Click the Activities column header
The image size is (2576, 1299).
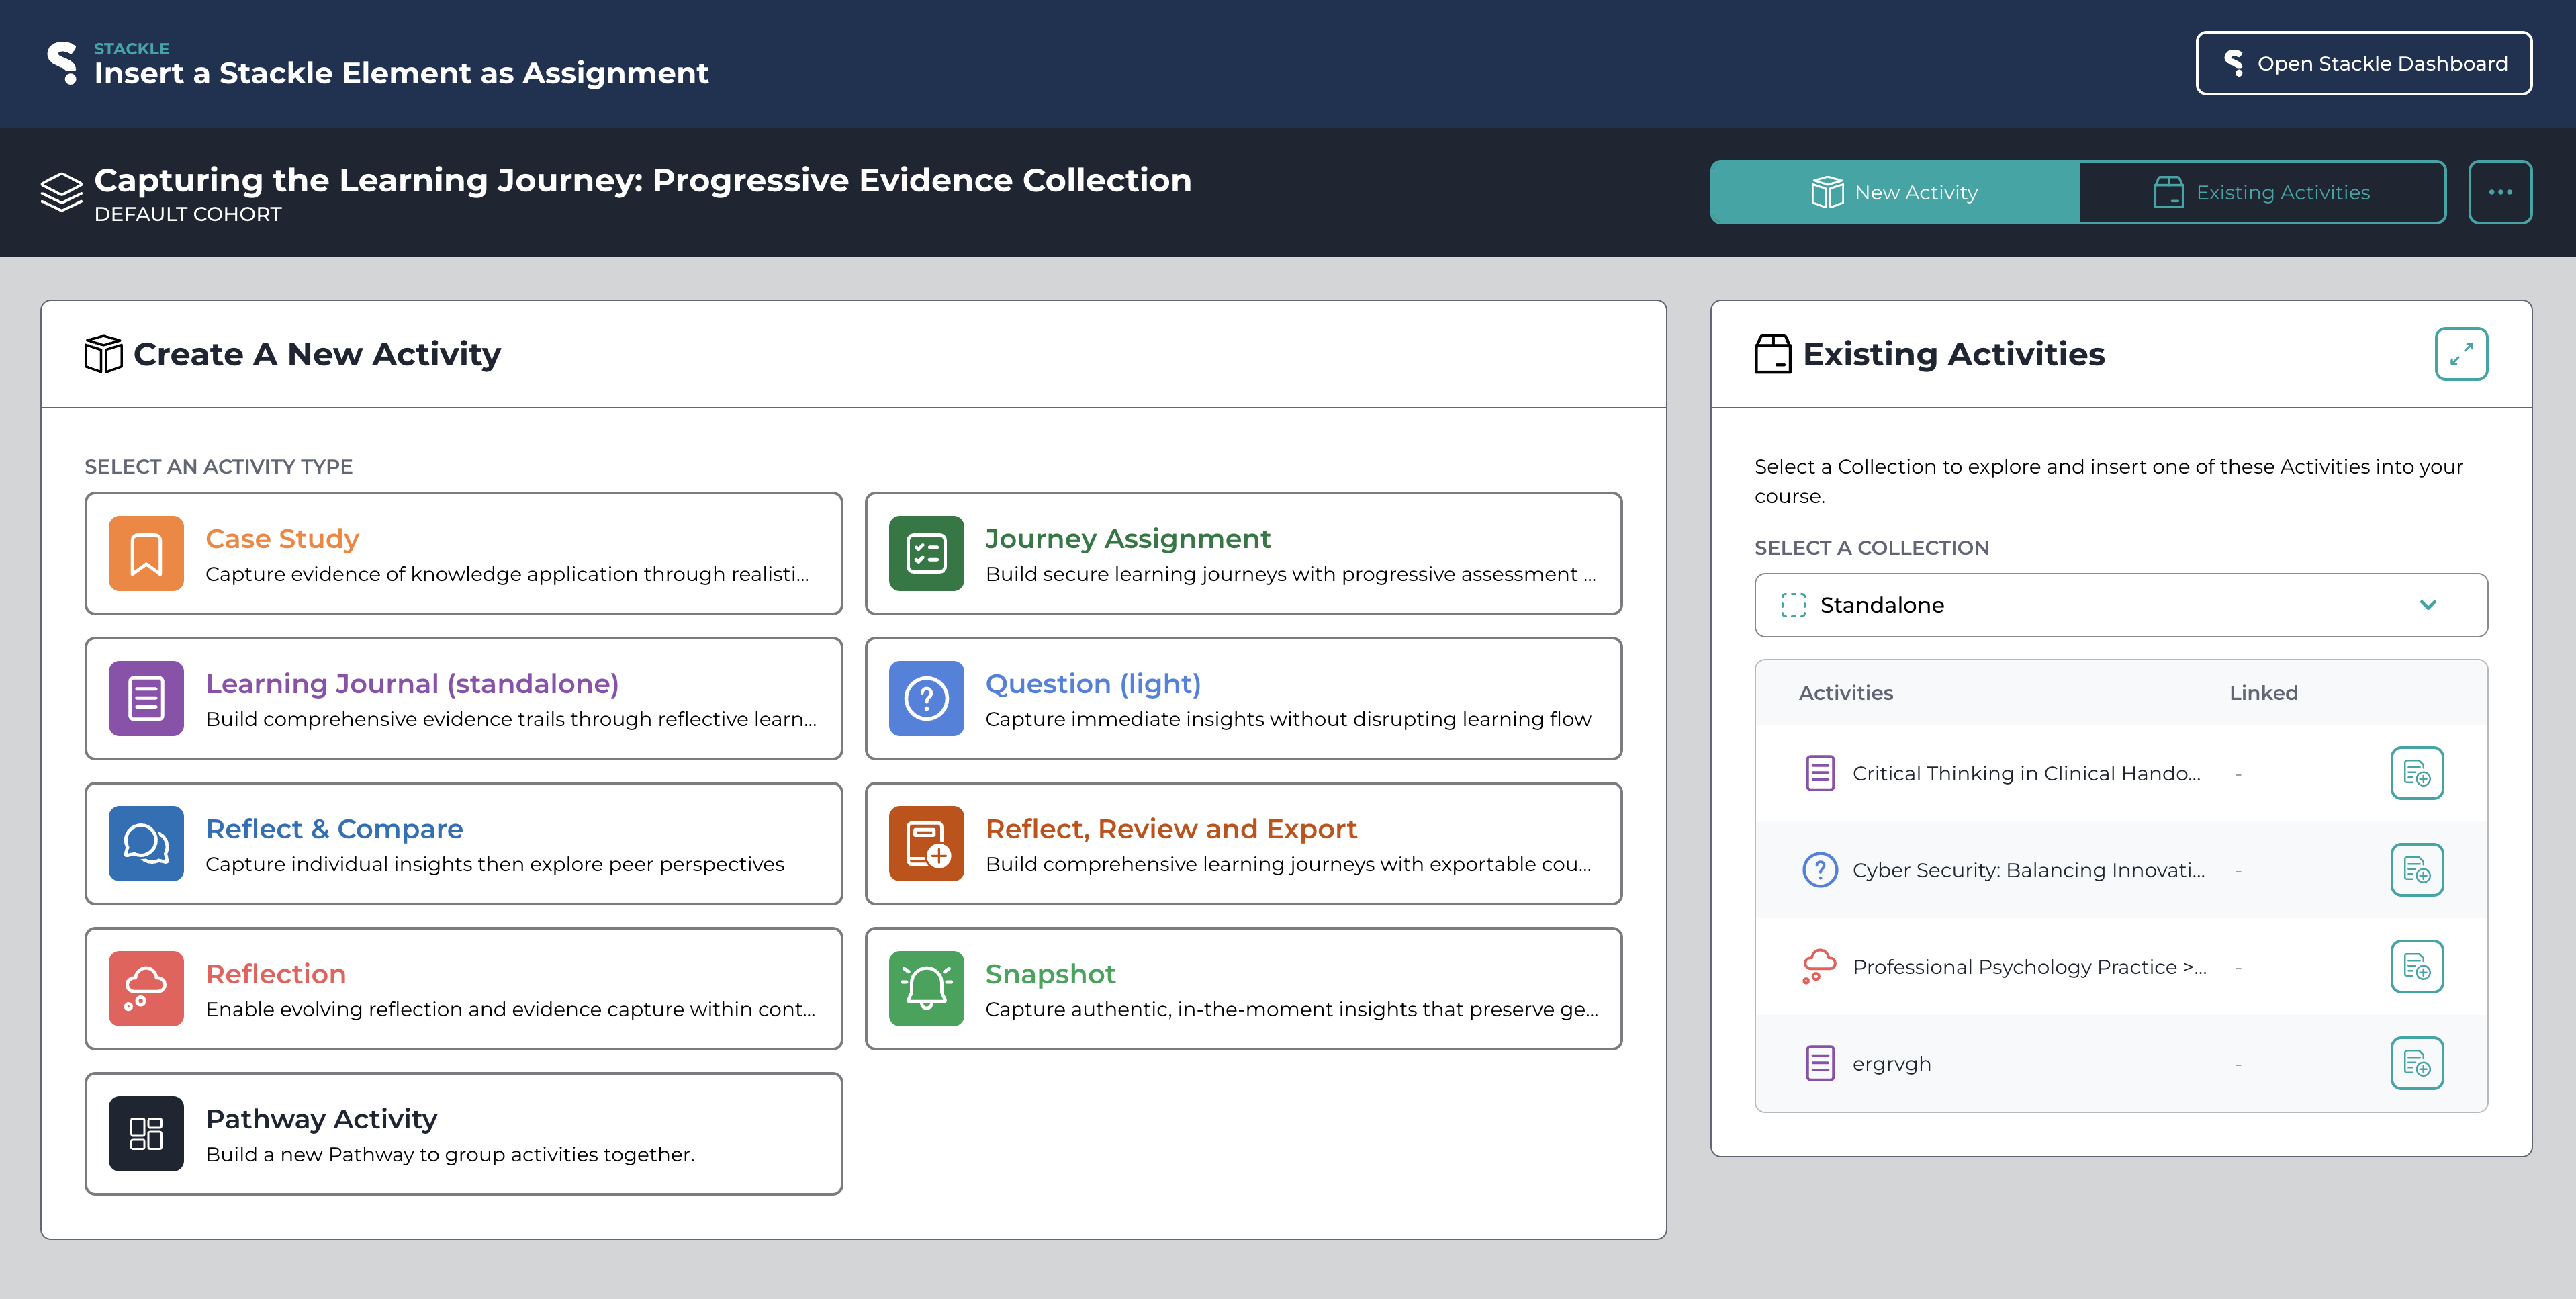pyautogui.click(x=1845, y=692)
